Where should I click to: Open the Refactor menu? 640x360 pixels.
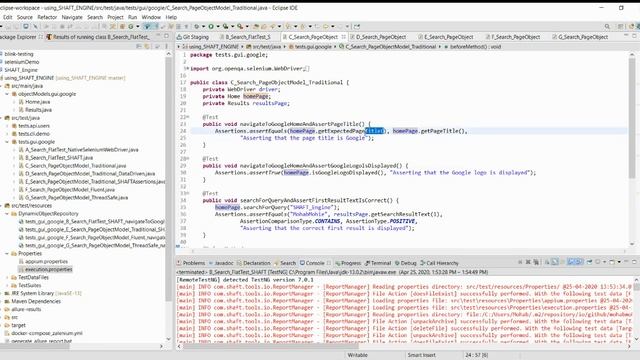click(47, 17)
